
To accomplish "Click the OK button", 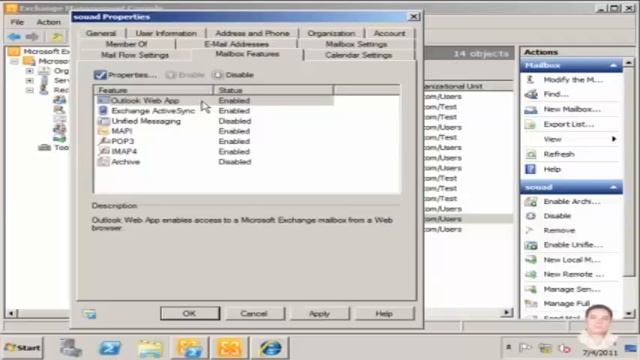I will [190, 313].
